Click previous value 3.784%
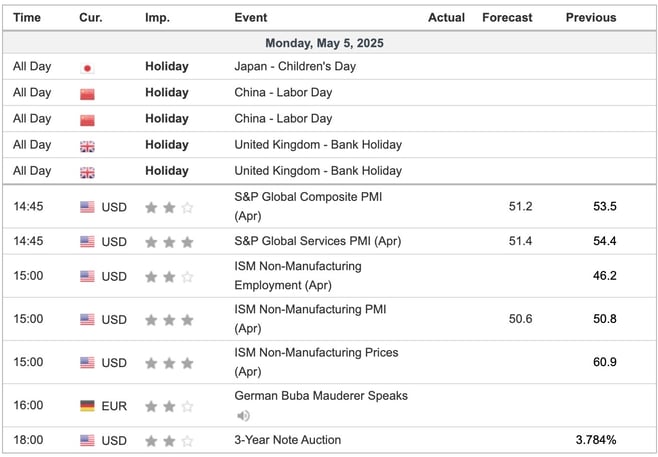The width and height of the screenshot is (658, 457). coord(596,440)
